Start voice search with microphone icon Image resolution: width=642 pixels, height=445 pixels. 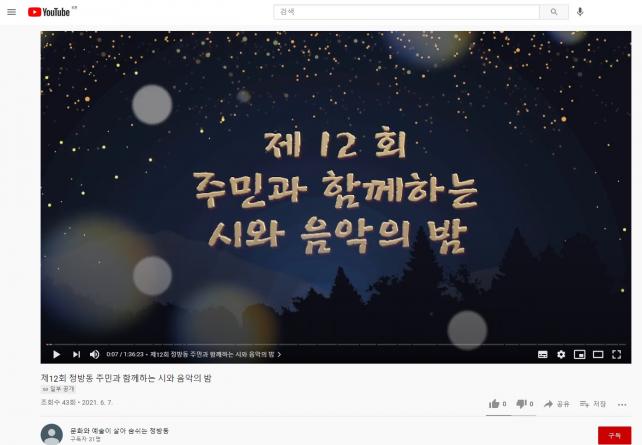coord(580,12)
